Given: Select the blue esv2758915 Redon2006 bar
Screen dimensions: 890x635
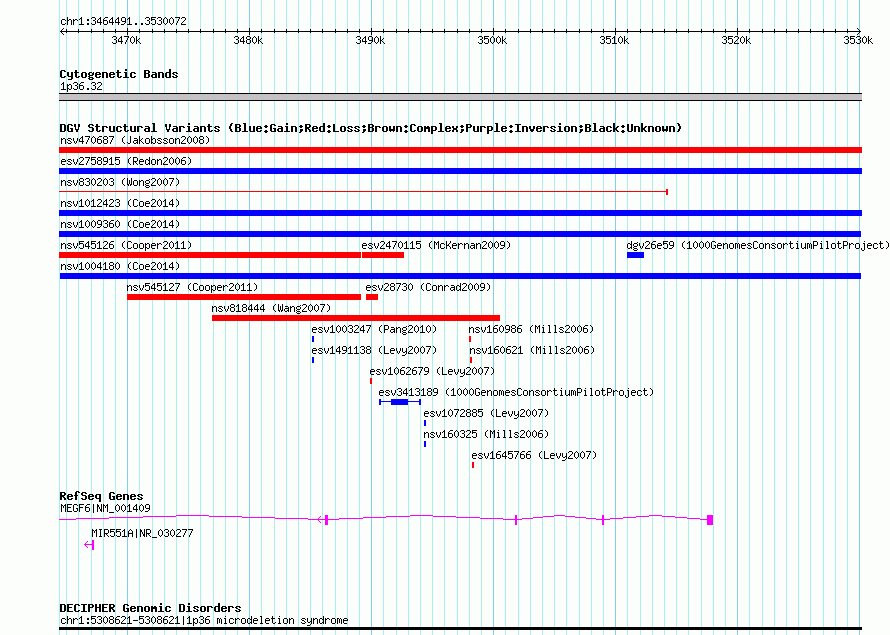Looking at the screenshot, I should click(460, 171).
